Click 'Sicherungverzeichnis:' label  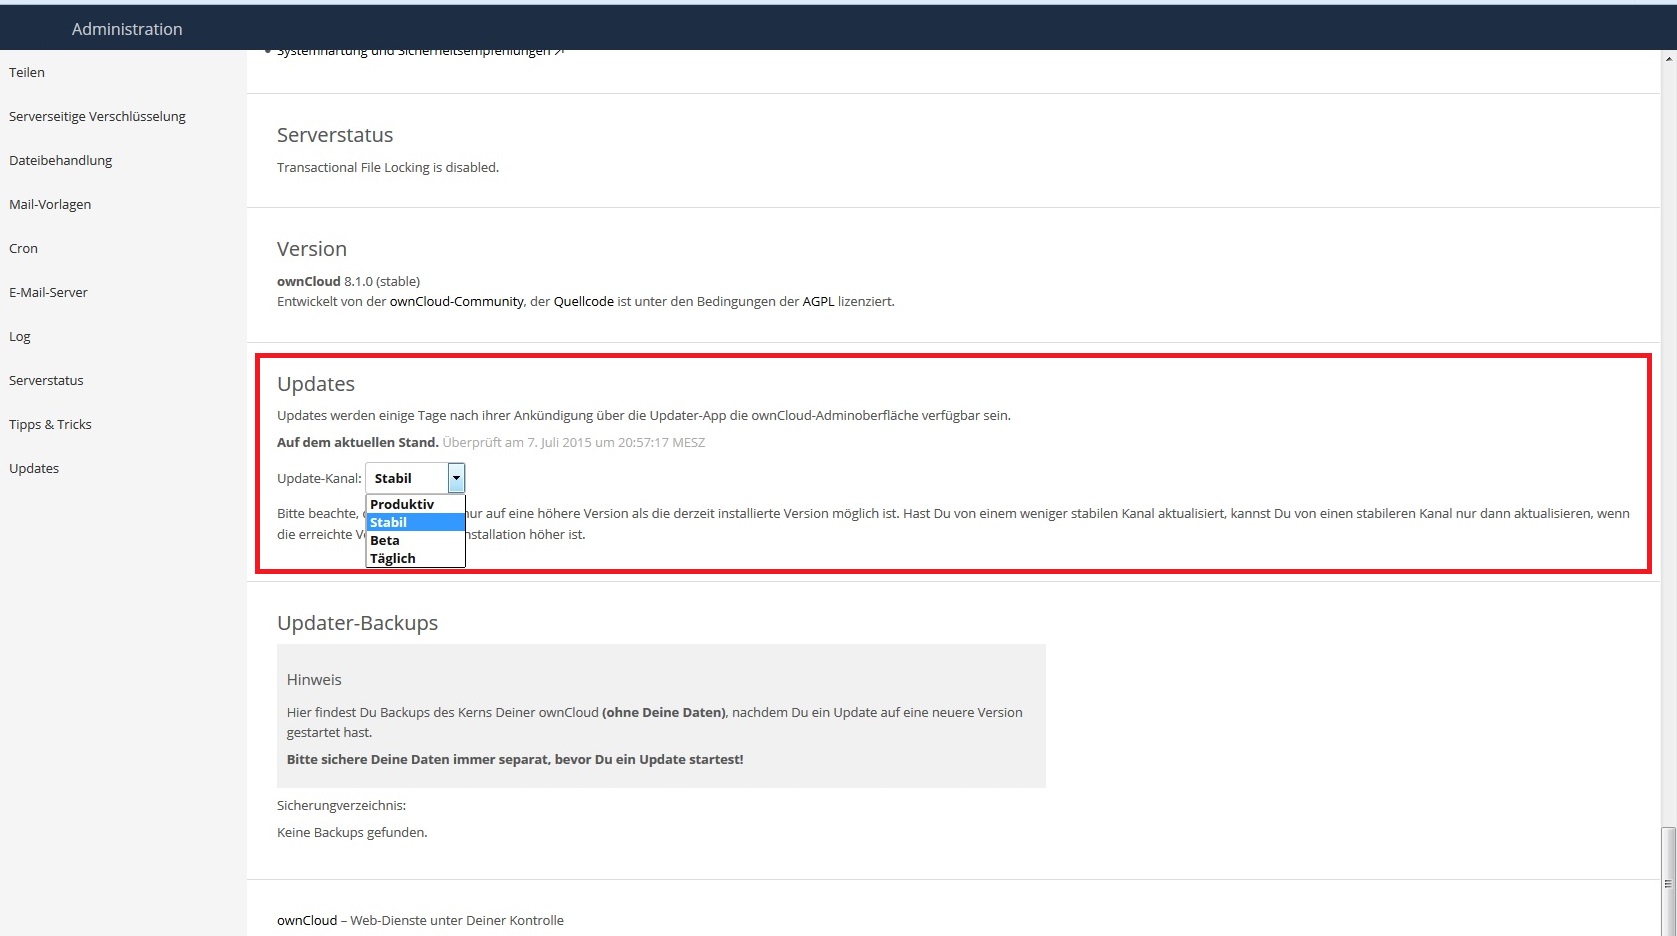pyautogui.click(x=341, y=805)
